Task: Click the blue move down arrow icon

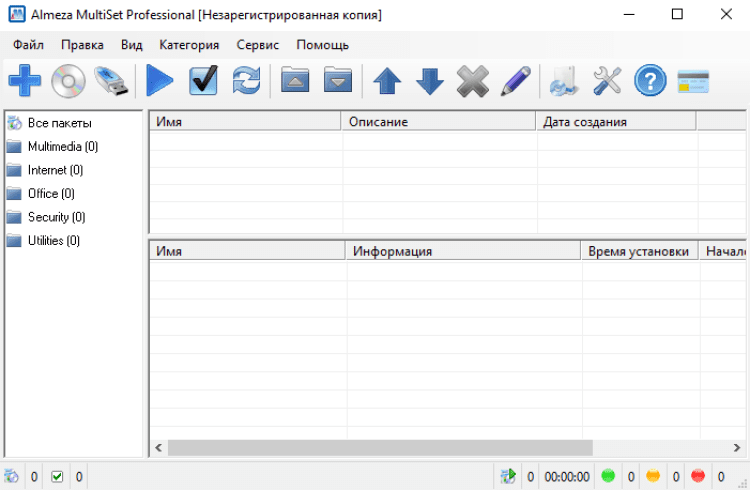Action: click(430, 80)
